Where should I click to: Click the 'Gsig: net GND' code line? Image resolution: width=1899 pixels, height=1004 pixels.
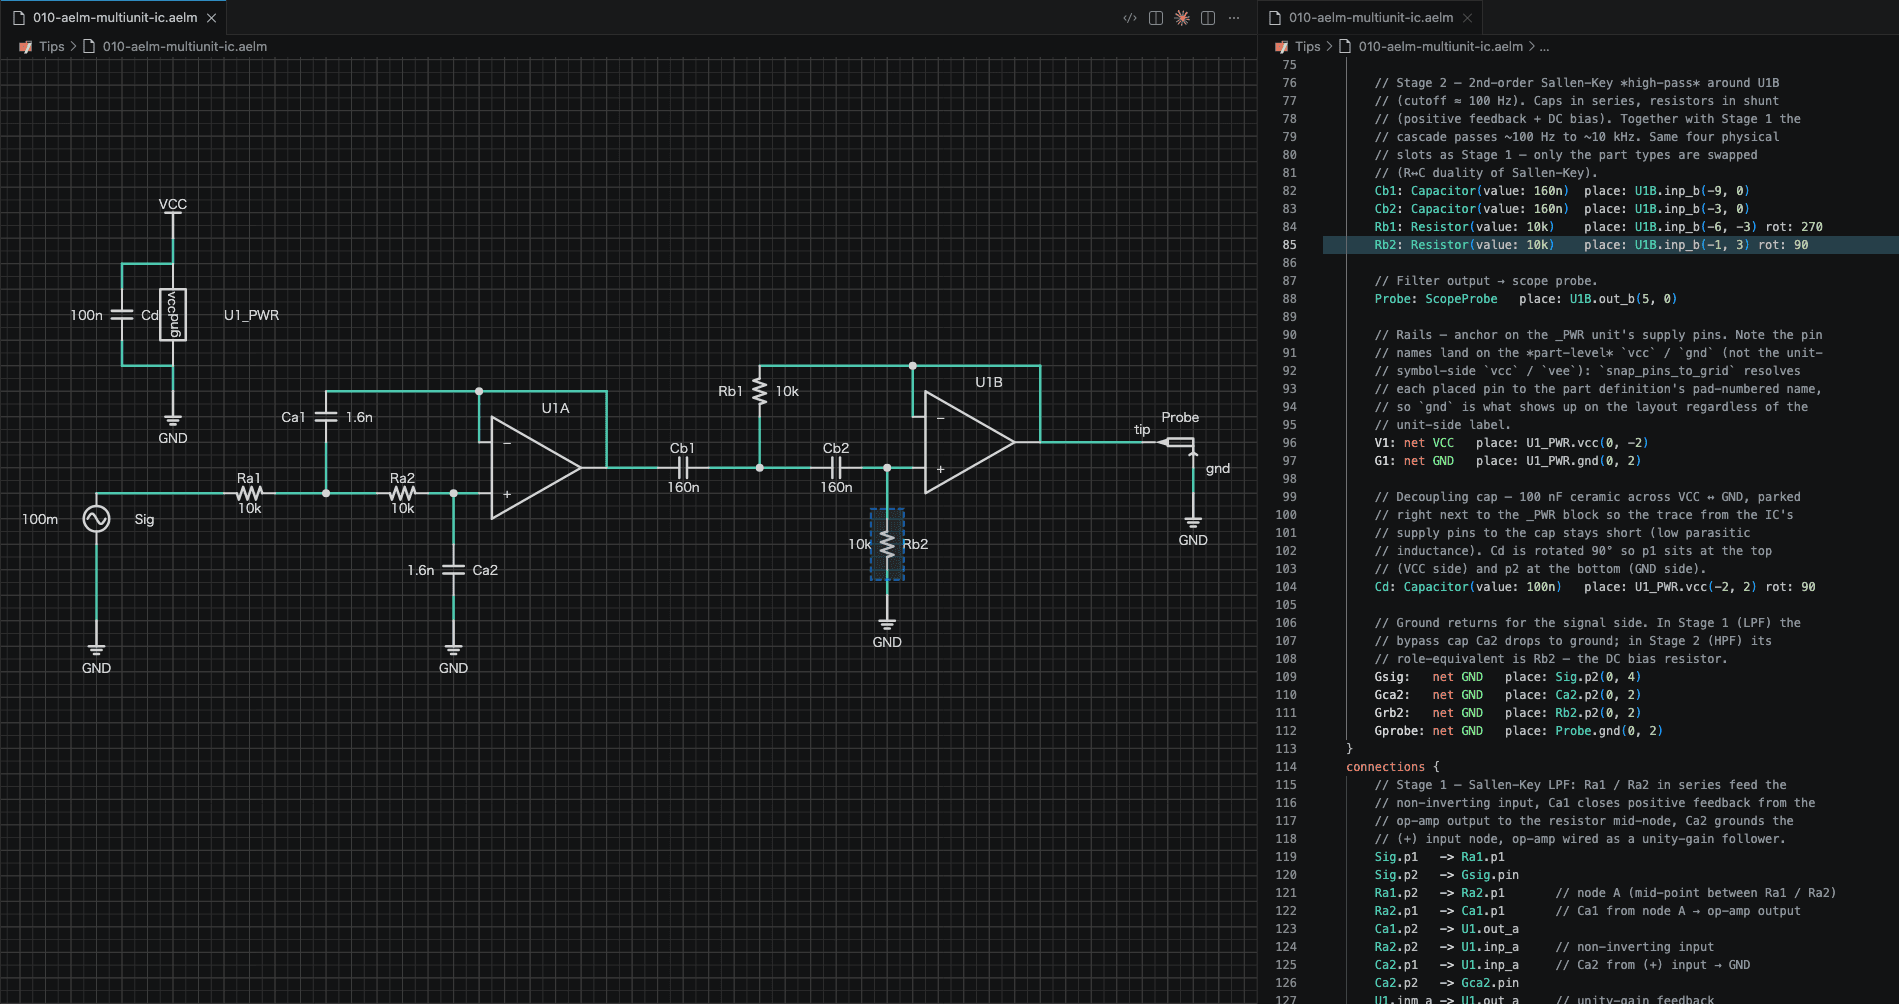[1507, 677]
